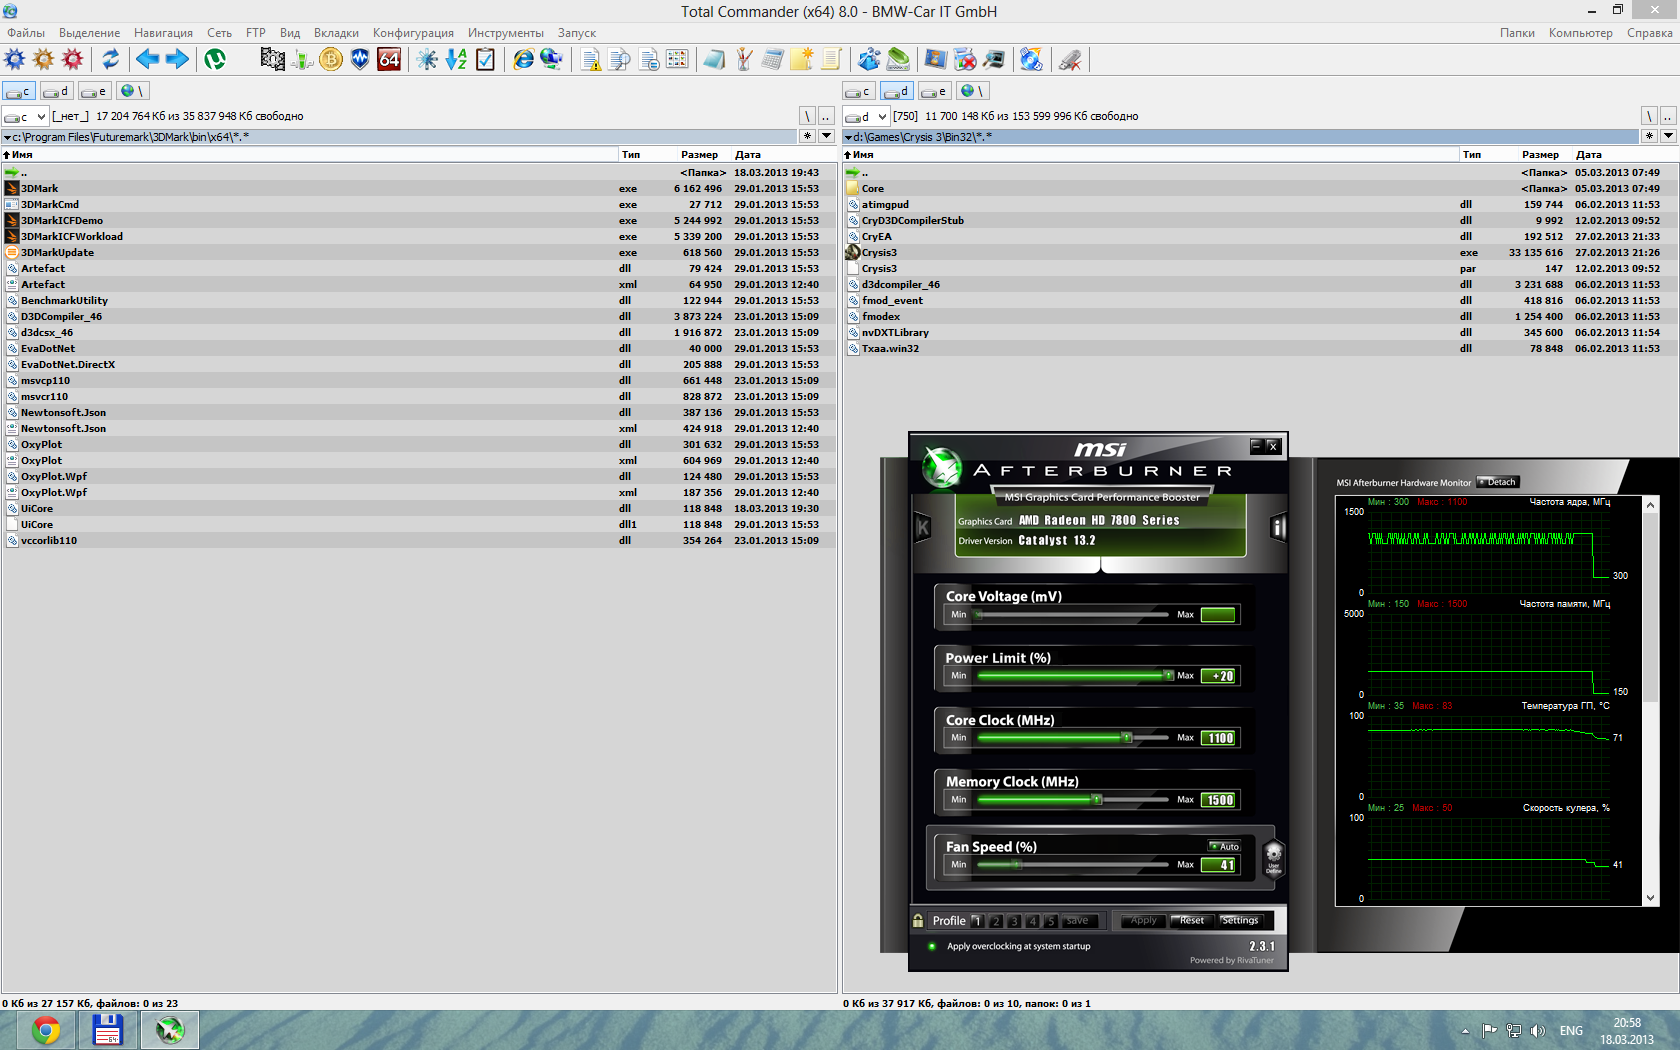Select drive e button in left panel
1680x1050 pixels.
coord(94,91)
